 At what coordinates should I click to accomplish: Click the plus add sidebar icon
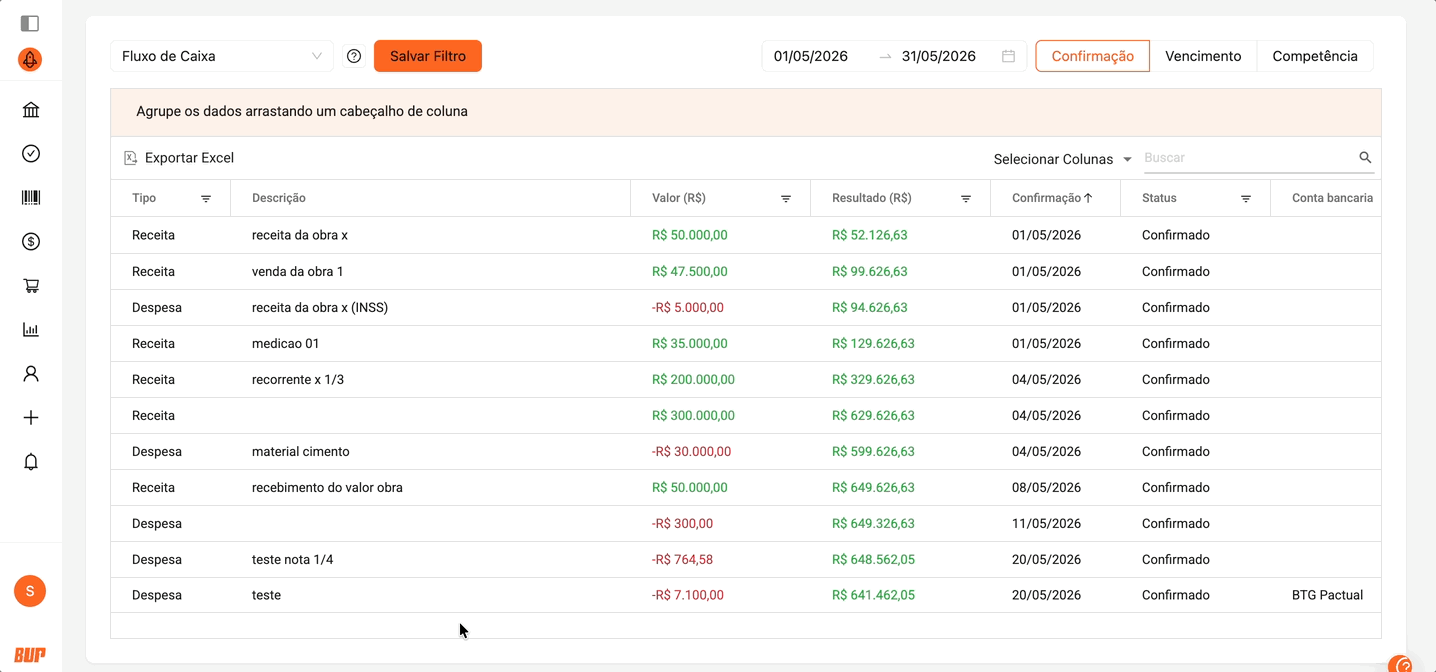coord(31,418)
